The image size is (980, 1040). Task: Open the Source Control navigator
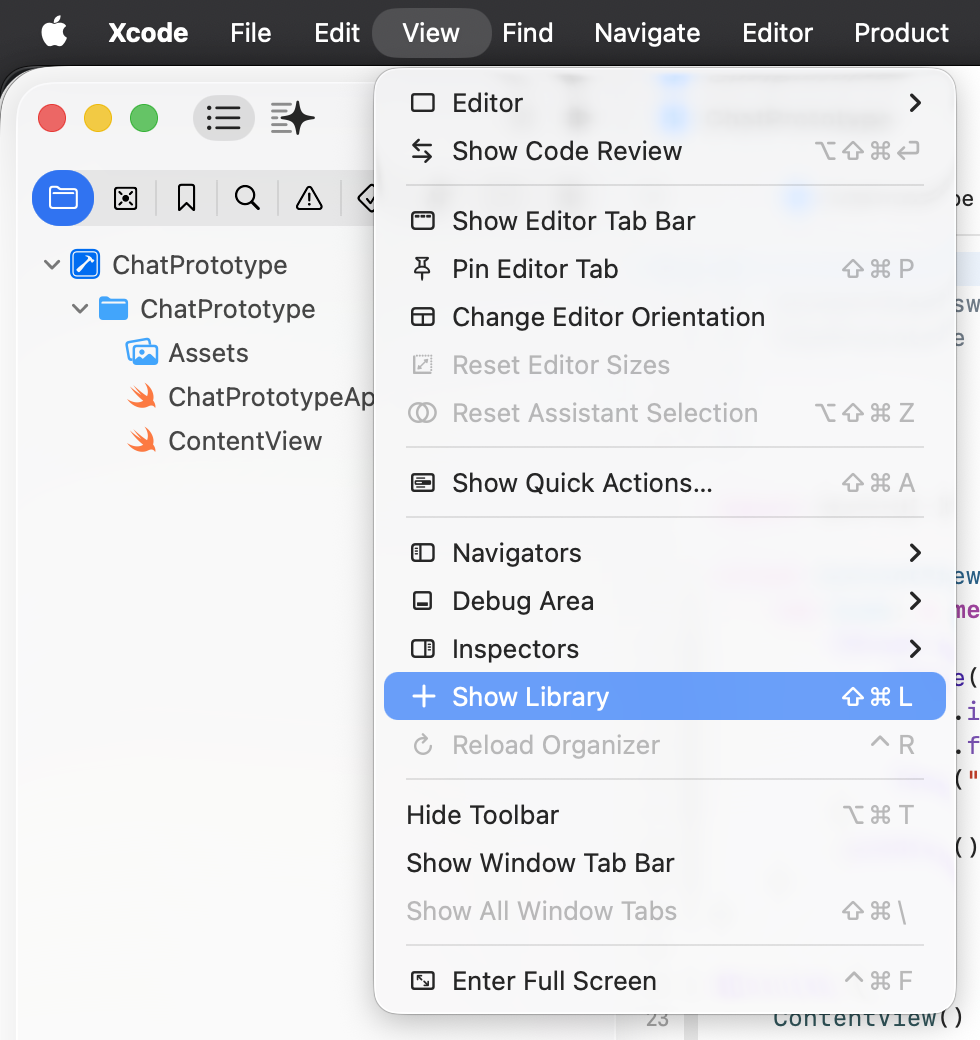tap(125, 198)
